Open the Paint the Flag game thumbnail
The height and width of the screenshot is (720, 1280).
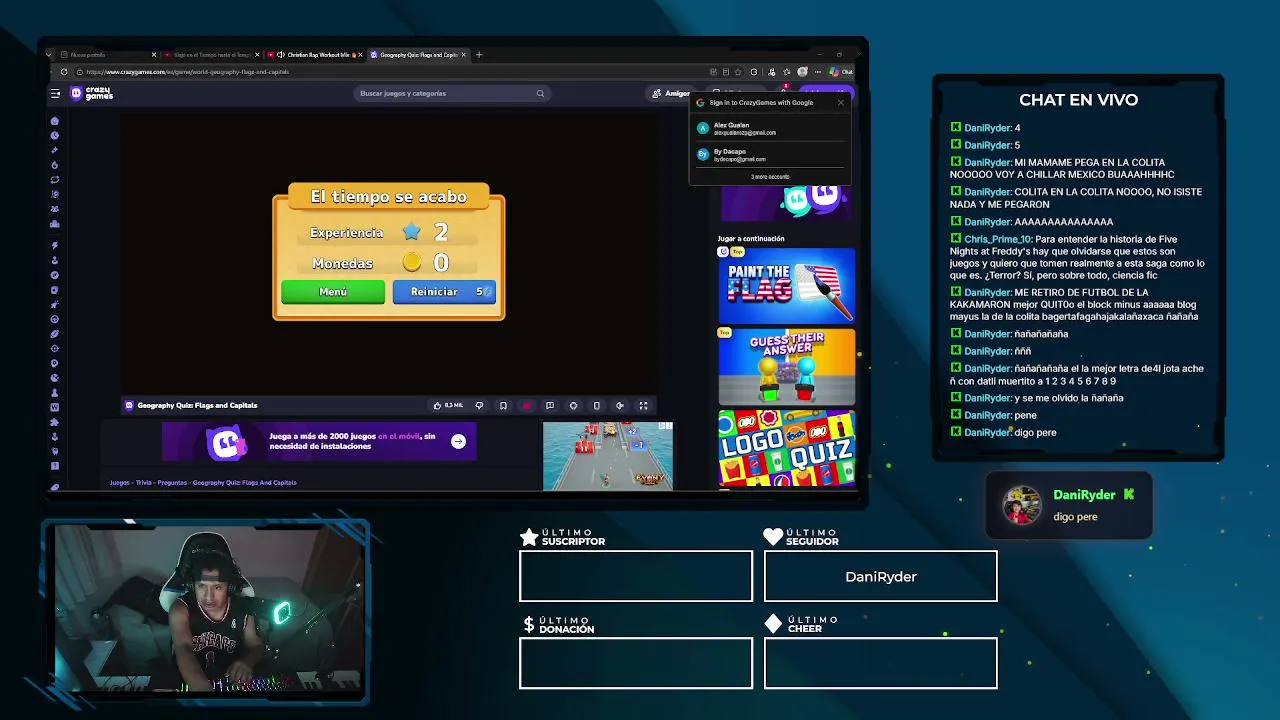[x=787, y=285]
